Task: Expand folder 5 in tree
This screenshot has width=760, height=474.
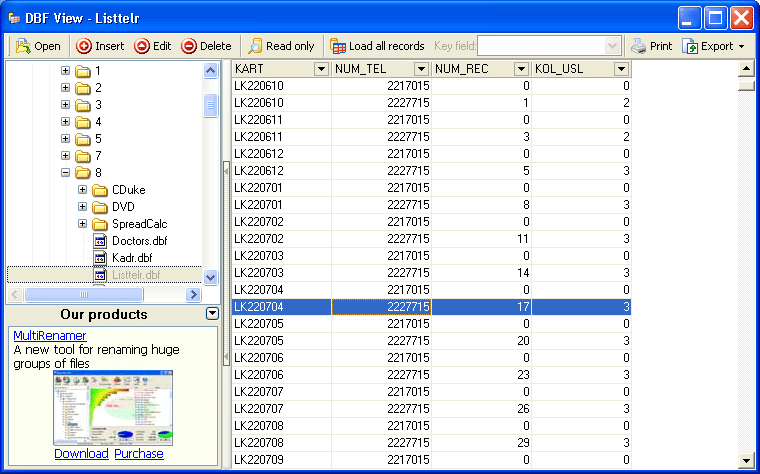Action: pyautogui.click(x=65, y=139)
